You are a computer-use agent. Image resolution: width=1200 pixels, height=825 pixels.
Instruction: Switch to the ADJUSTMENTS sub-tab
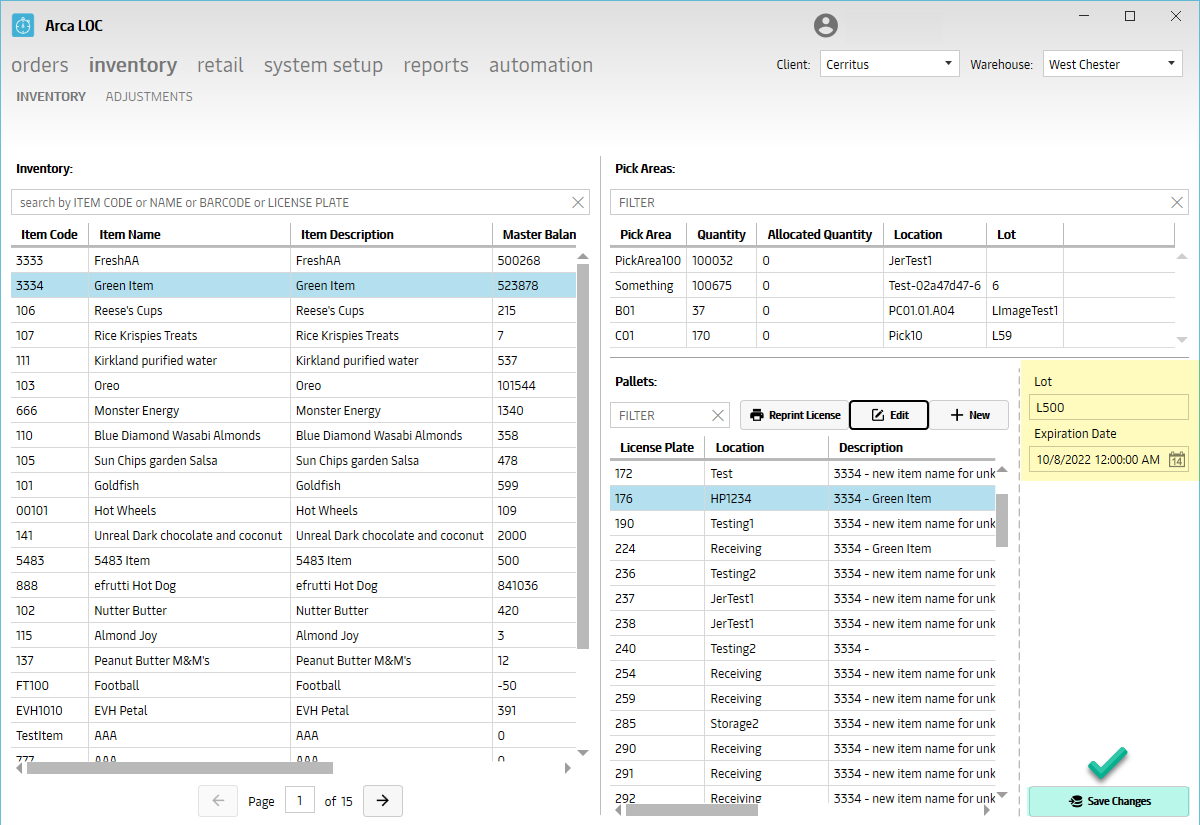tap(149, 97)
